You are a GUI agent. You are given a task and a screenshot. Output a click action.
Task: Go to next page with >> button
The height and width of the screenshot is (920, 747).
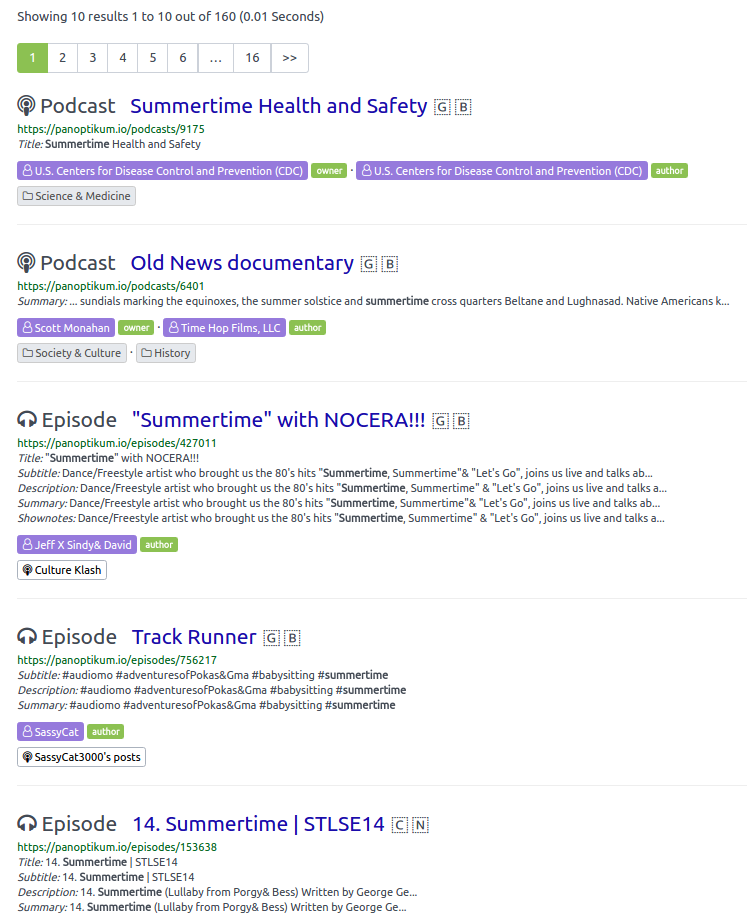coord(289,58)
